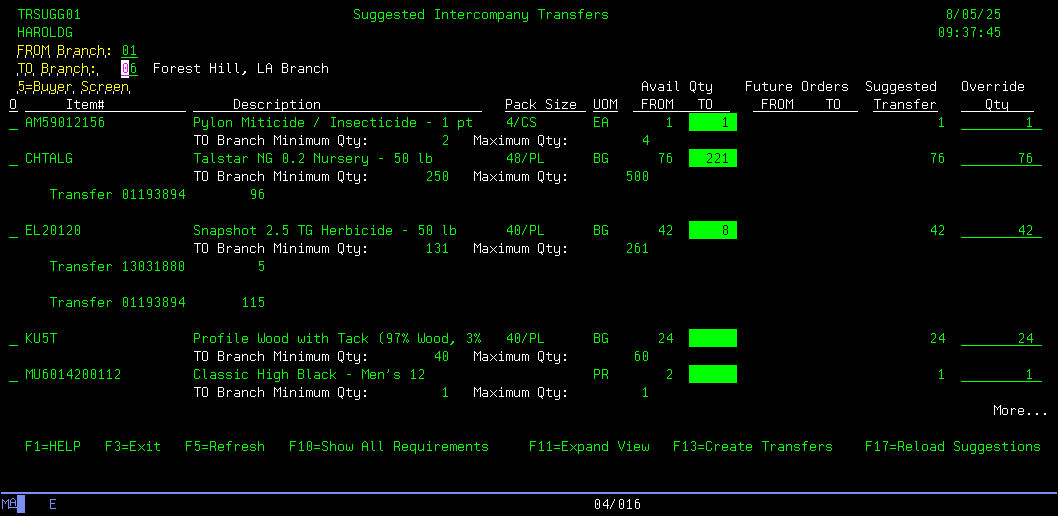Viewport: 1058px width, 516px height.
Task: Select option field for item MU6014200112
Action: [x=13, y=375]
